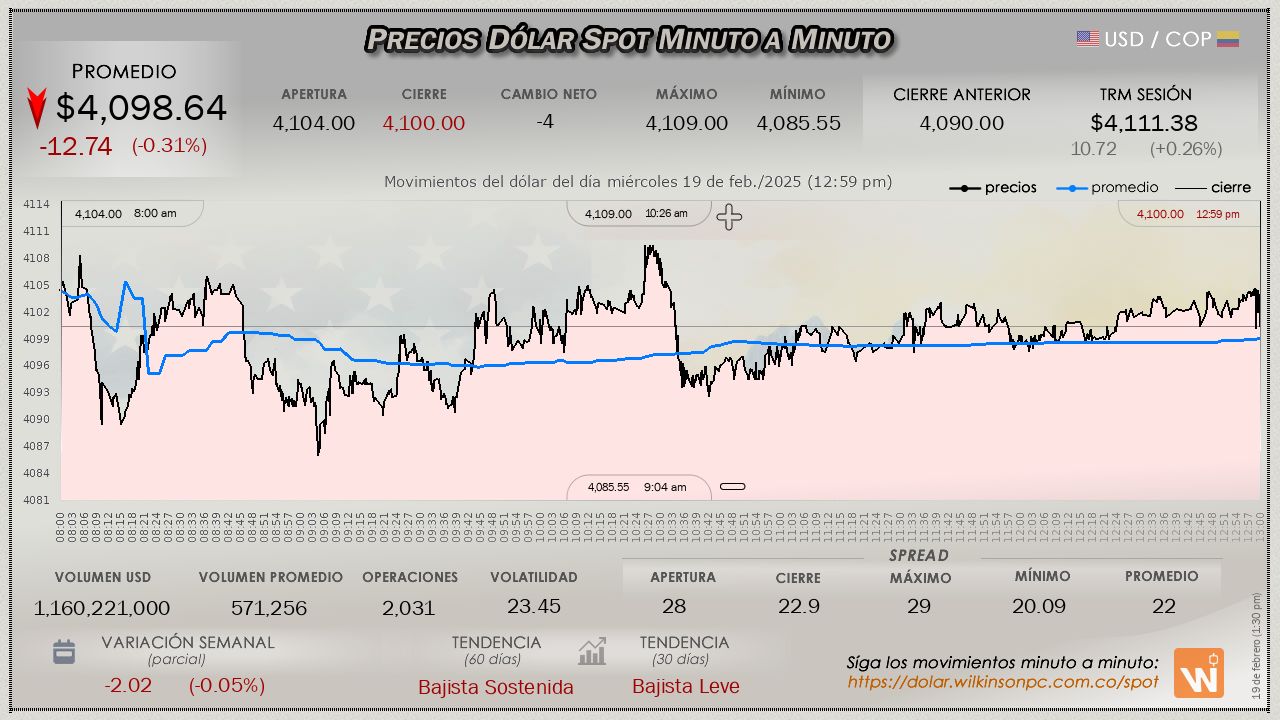Click the red downward arrow beside Promedio
1280x720 pixels.
pyautogui.click(x=37, y=108)
